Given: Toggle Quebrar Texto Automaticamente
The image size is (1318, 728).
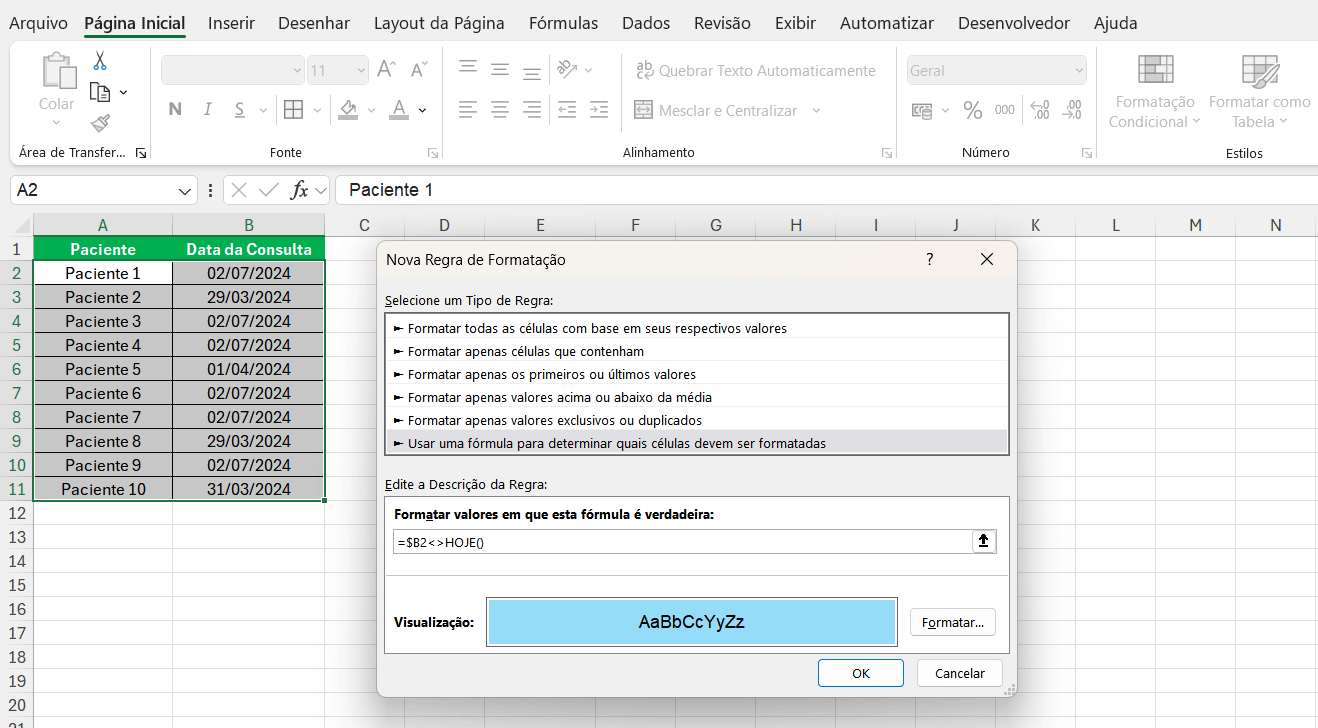Looking at the screenshot, I should 755,71.
